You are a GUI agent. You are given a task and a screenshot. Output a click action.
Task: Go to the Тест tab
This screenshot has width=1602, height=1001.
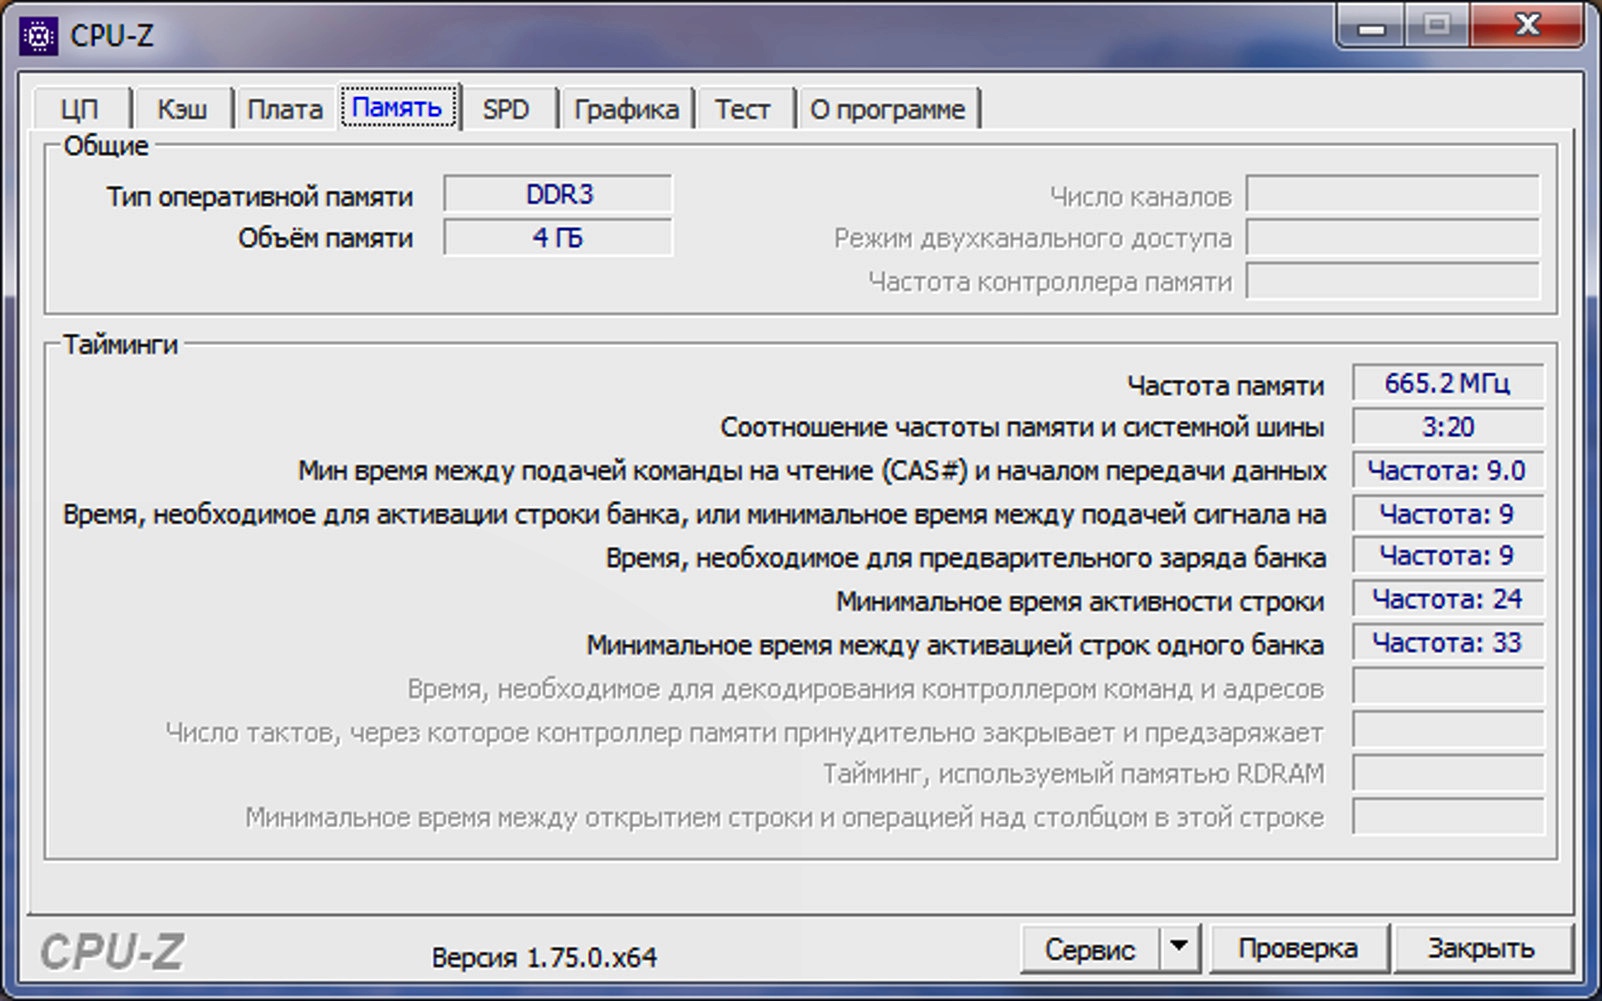click(743, 109)
